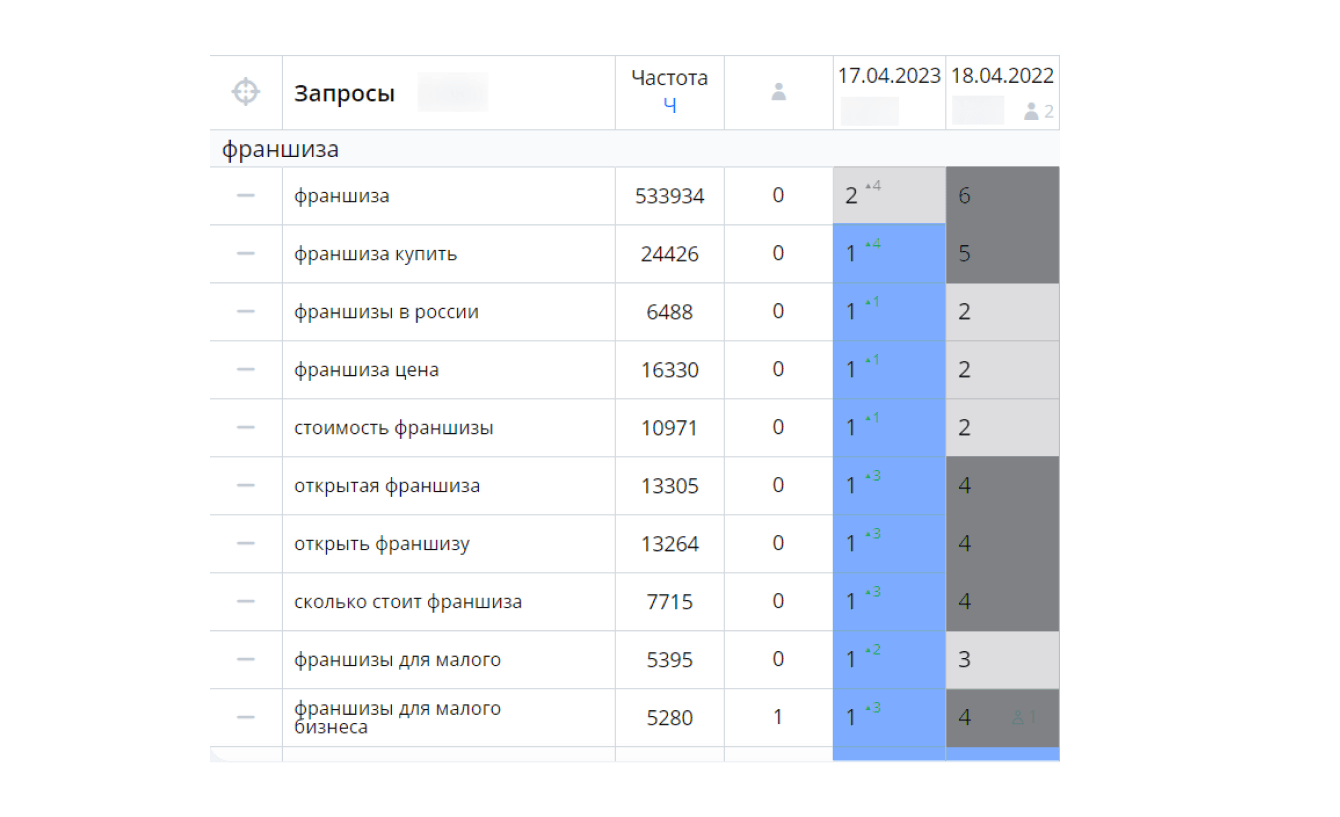Click 17.04.2023 position cell for "франшиза цена"

889,370
